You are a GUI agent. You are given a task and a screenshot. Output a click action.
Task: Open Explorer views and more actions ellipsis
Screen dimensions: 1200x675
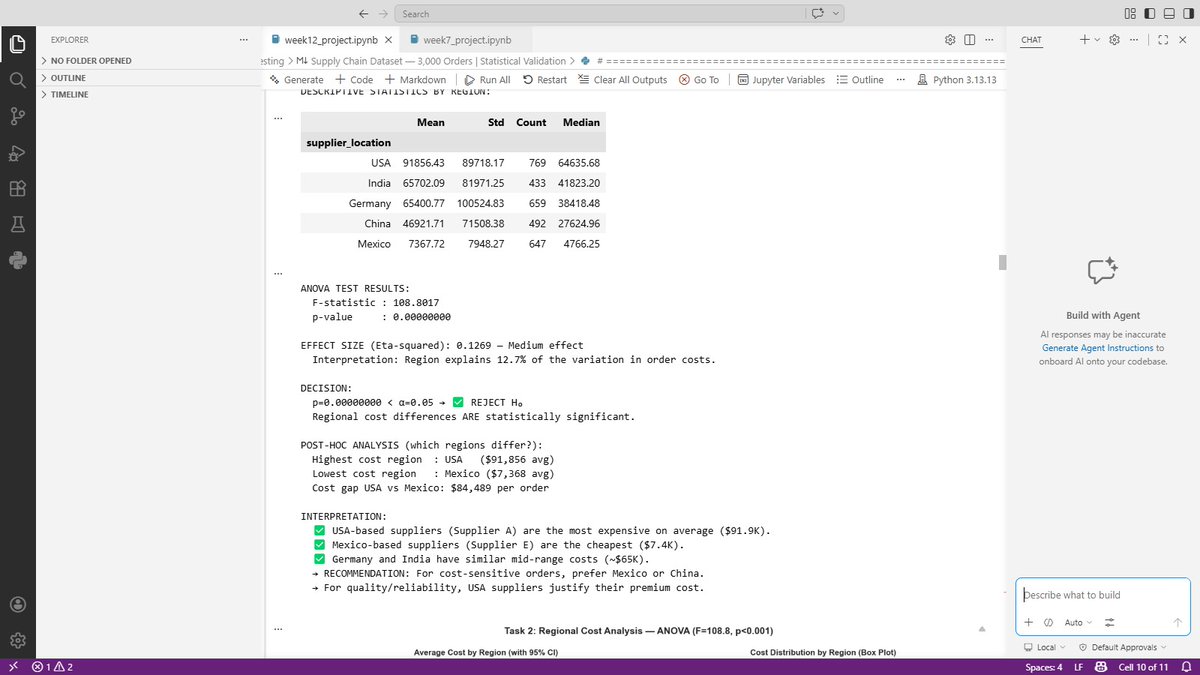coord(243,40)
